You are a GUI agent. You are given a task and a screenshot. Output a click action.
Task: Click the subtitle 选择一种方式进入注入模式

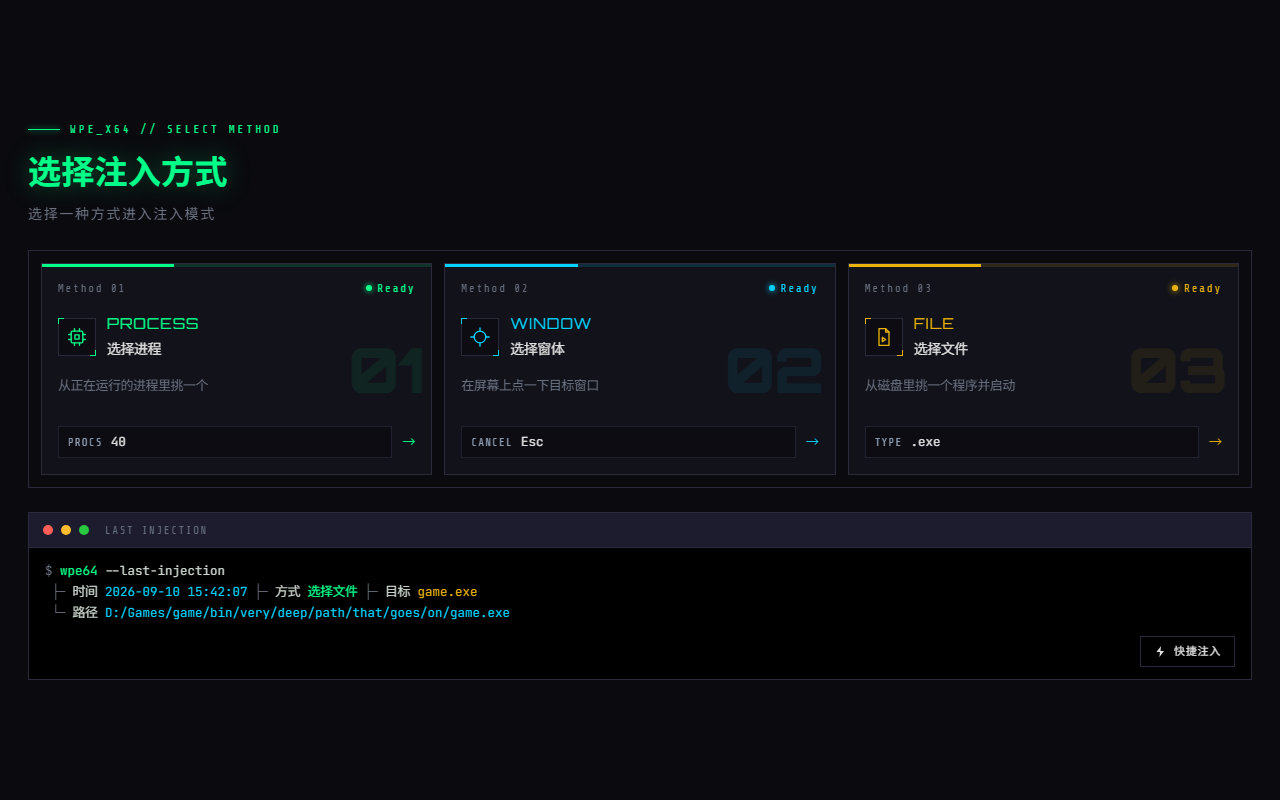[x=122, y=214]
